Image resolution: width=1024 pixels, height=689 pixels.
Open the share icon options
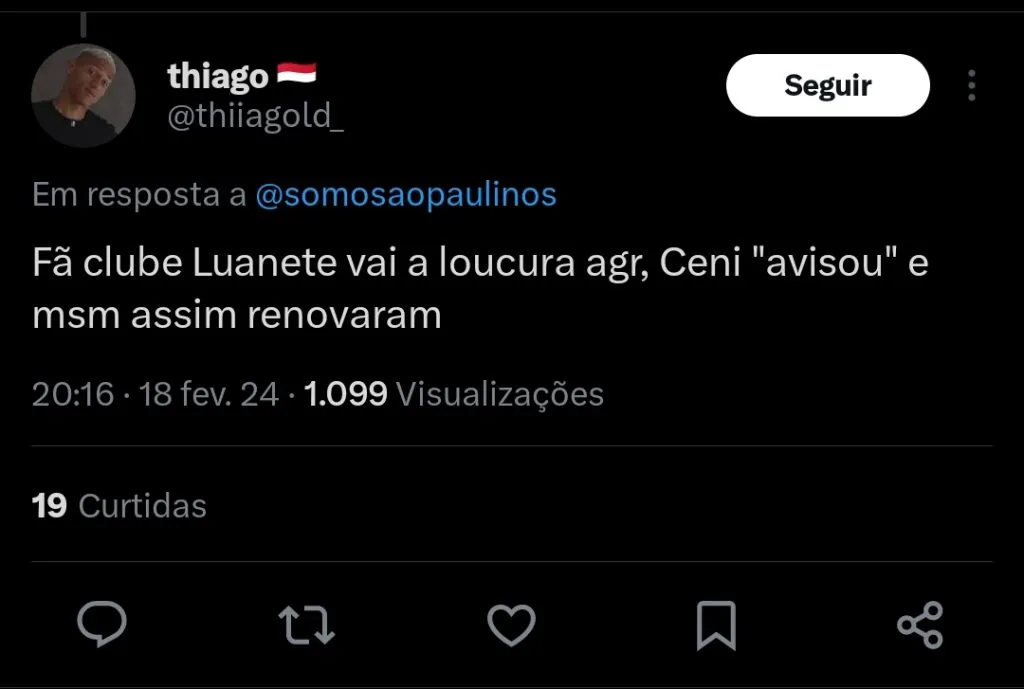pyautogui.click(x=919, y=625)
